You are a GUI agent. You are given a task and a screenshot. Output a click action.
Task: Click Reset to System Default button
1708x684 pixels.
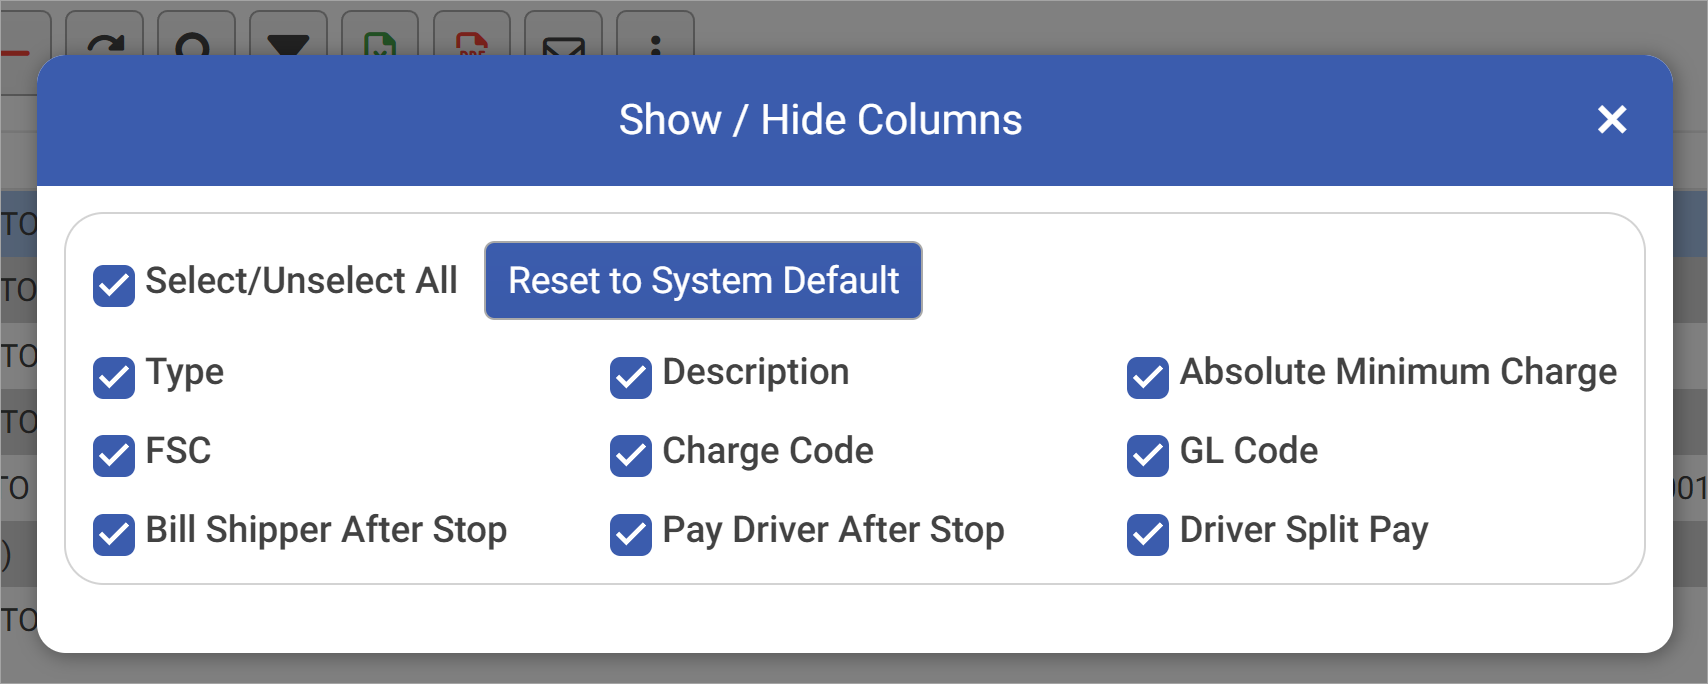coord(703,281)
